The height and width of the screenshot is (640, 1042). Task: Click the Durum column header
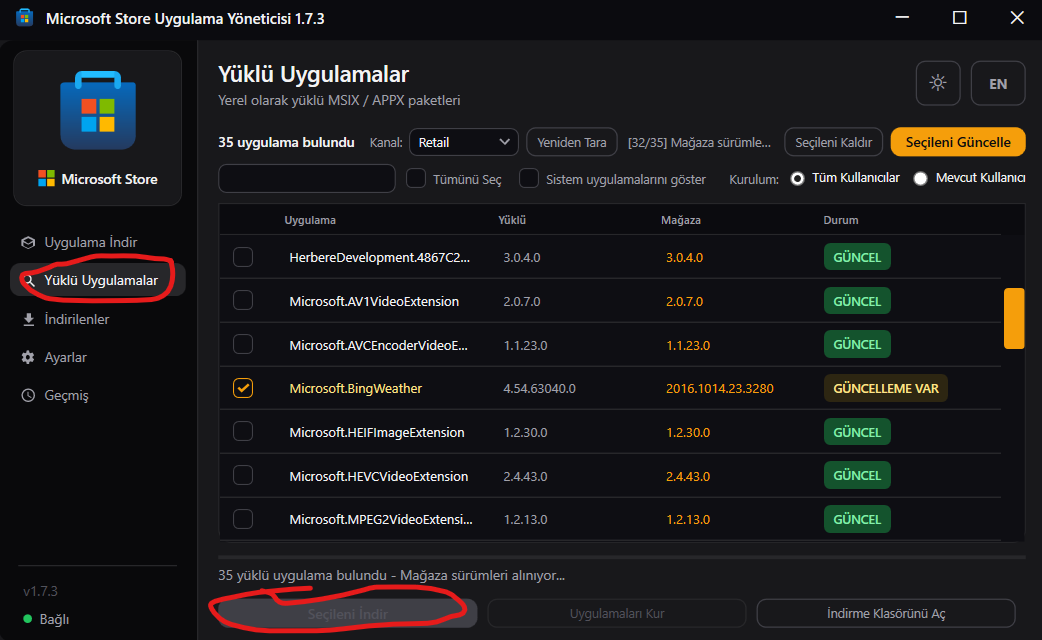pyautogui.click(x=841, y=220)
